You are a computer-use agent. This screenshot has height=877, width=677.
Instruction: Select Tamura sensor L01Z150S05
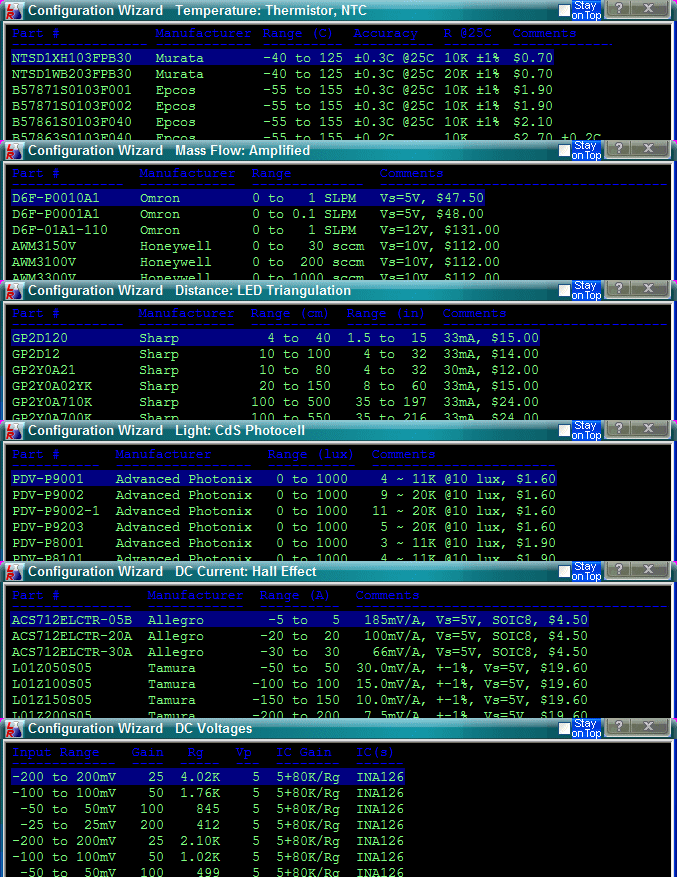coord(299,700)
